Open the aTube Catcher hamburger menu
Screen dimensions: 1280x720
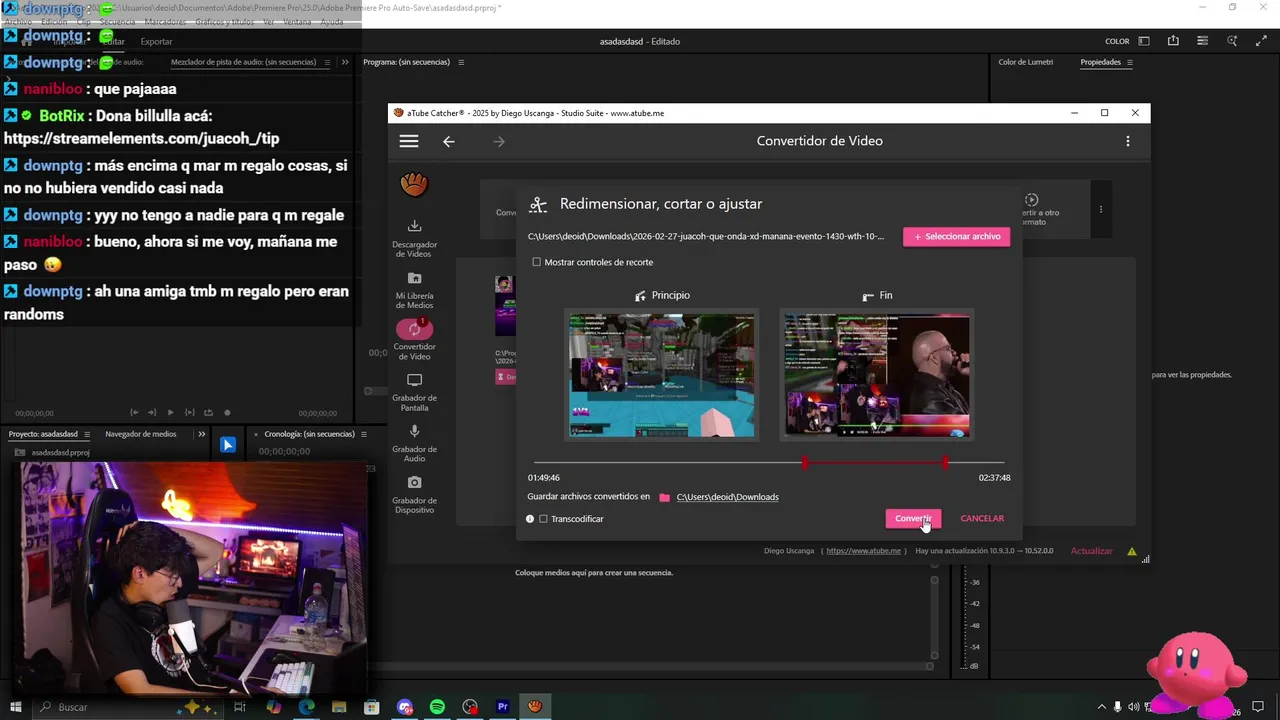pyautogui.click(x=409, y=141)
